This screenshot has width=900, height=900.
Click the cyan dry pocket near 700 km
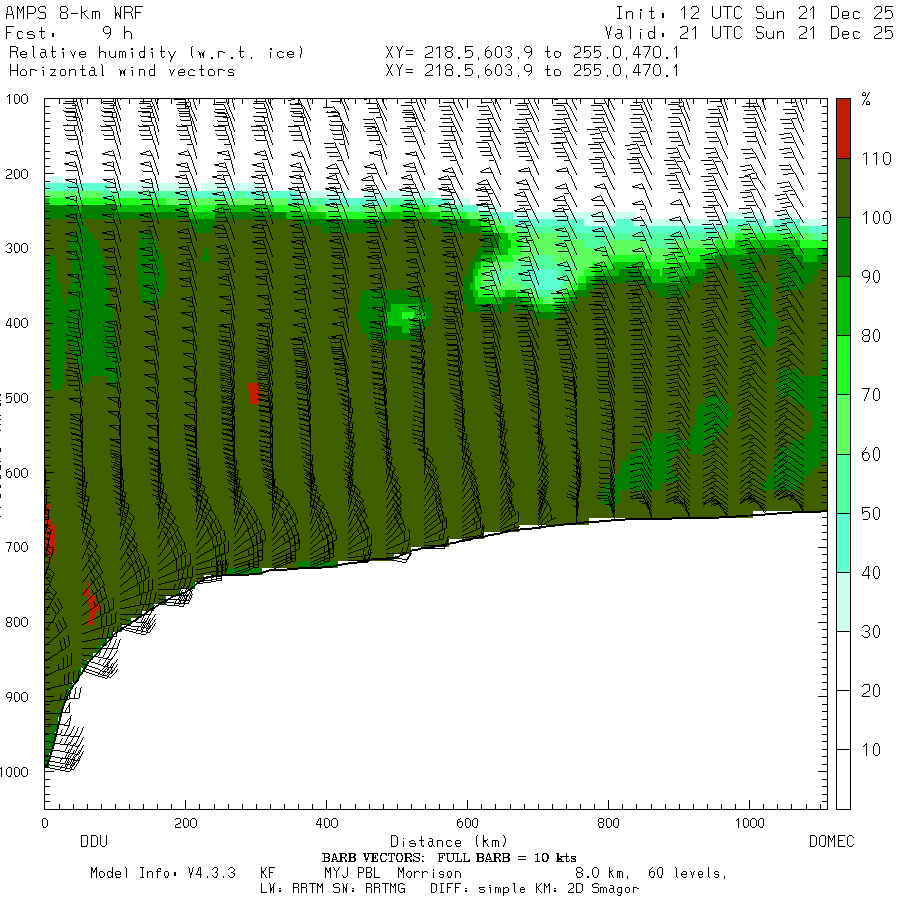(545, 278)
